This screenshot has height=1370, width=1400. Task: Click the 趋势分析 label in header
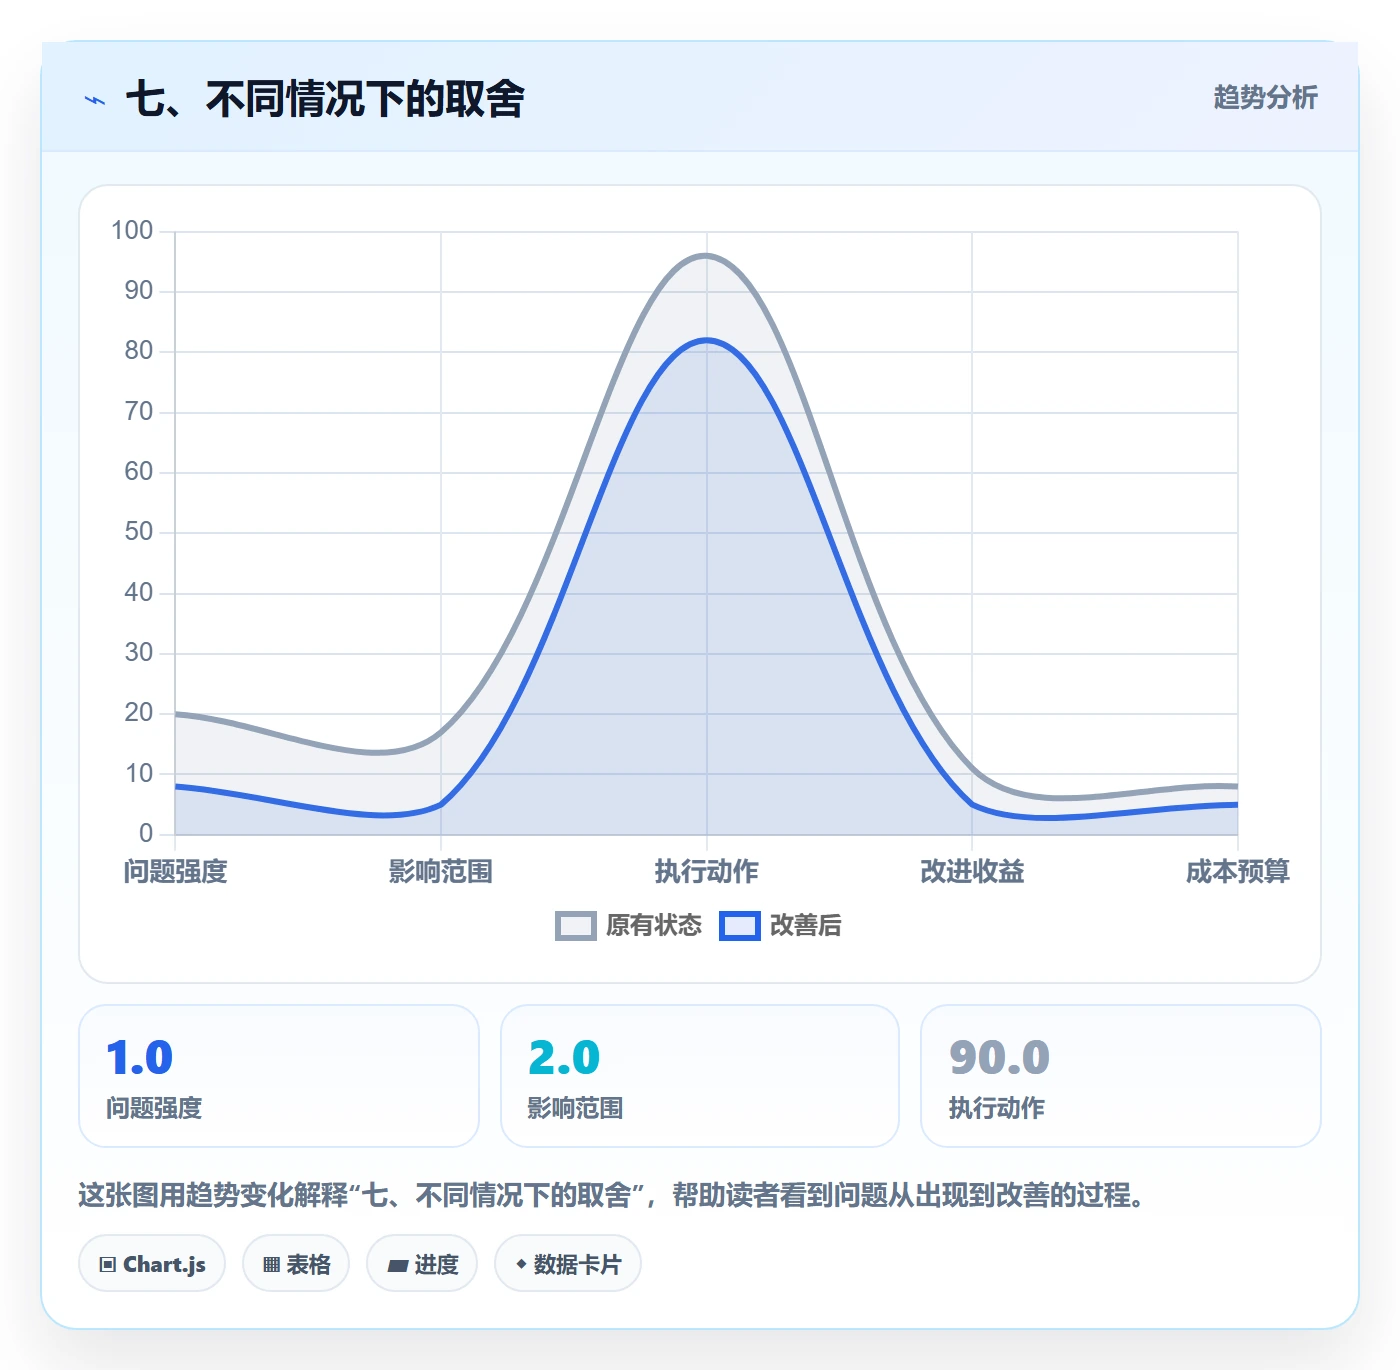click(x=1266, y=98)
